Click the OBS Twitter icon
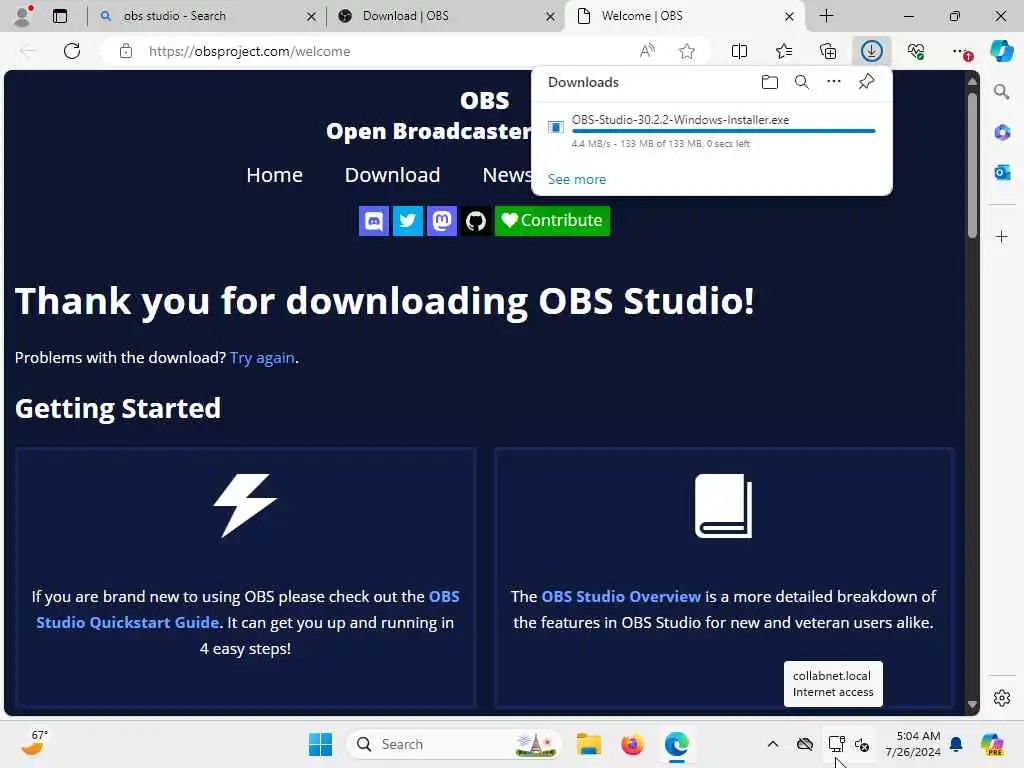This screenshot has width=1024, height=768. click(408, 221)
